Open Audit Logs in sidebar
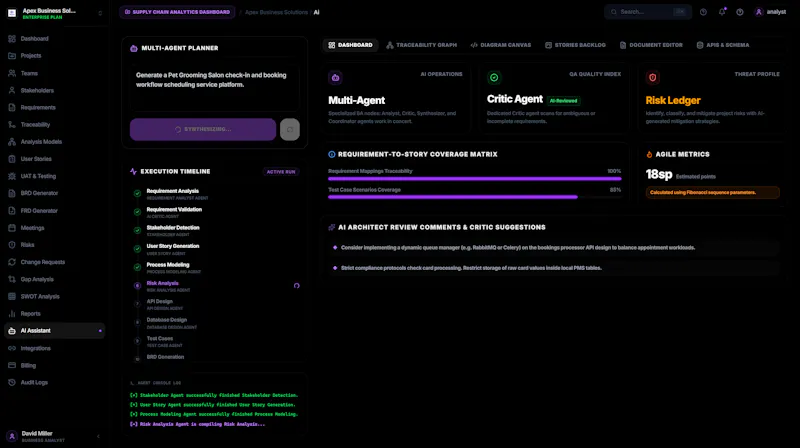The image size is (800, 448). [x=54, y=382]
